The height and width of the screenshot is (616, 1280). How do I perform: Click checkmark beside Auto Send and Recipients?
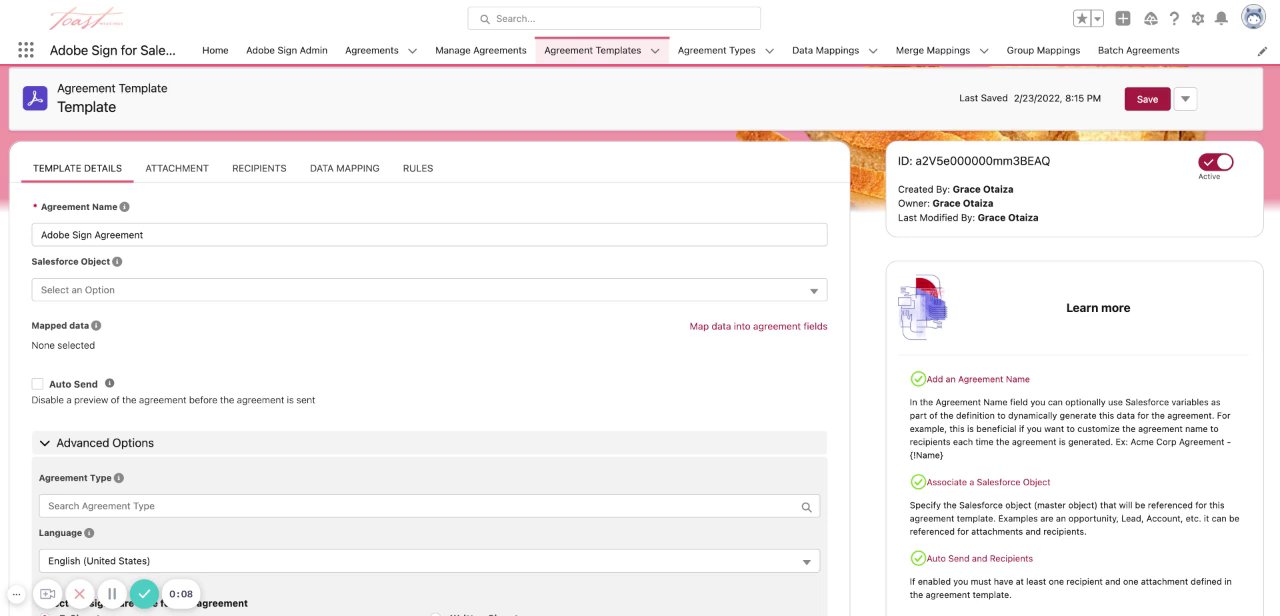click(x=918, y=558)
